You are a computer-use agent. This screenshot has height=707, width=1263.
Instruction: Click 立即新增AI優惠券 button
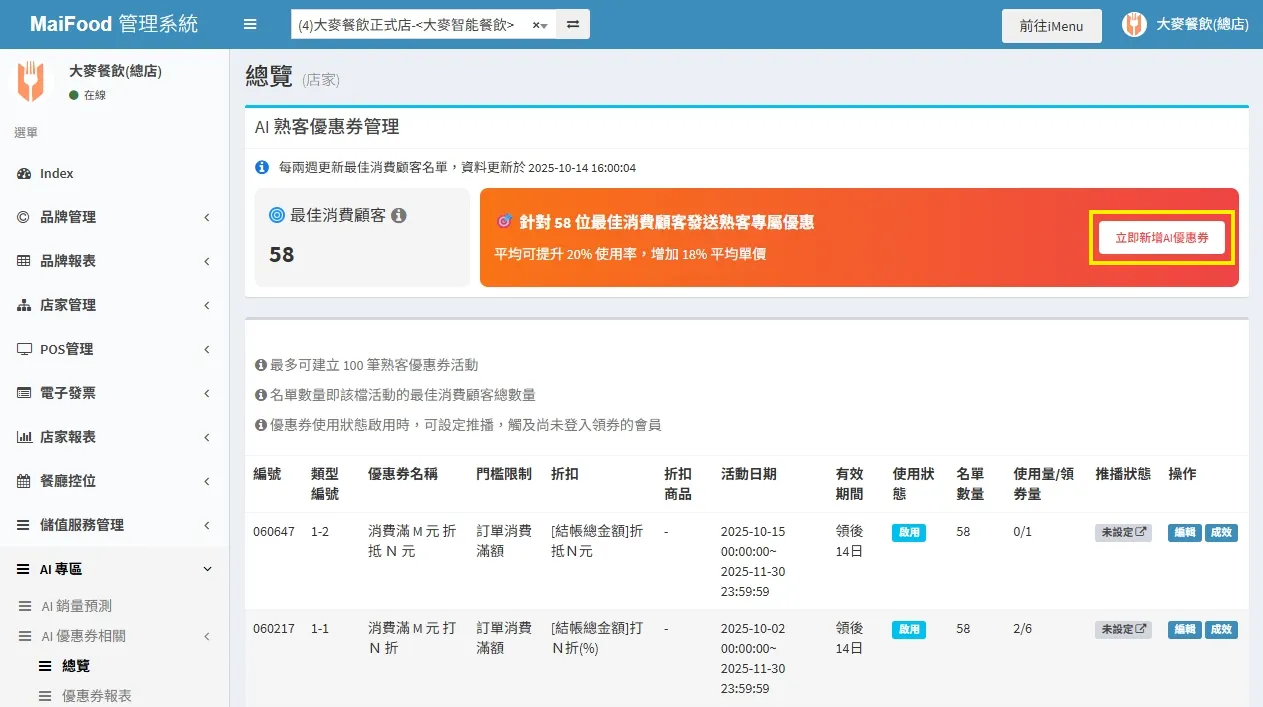coord(1161,238)
